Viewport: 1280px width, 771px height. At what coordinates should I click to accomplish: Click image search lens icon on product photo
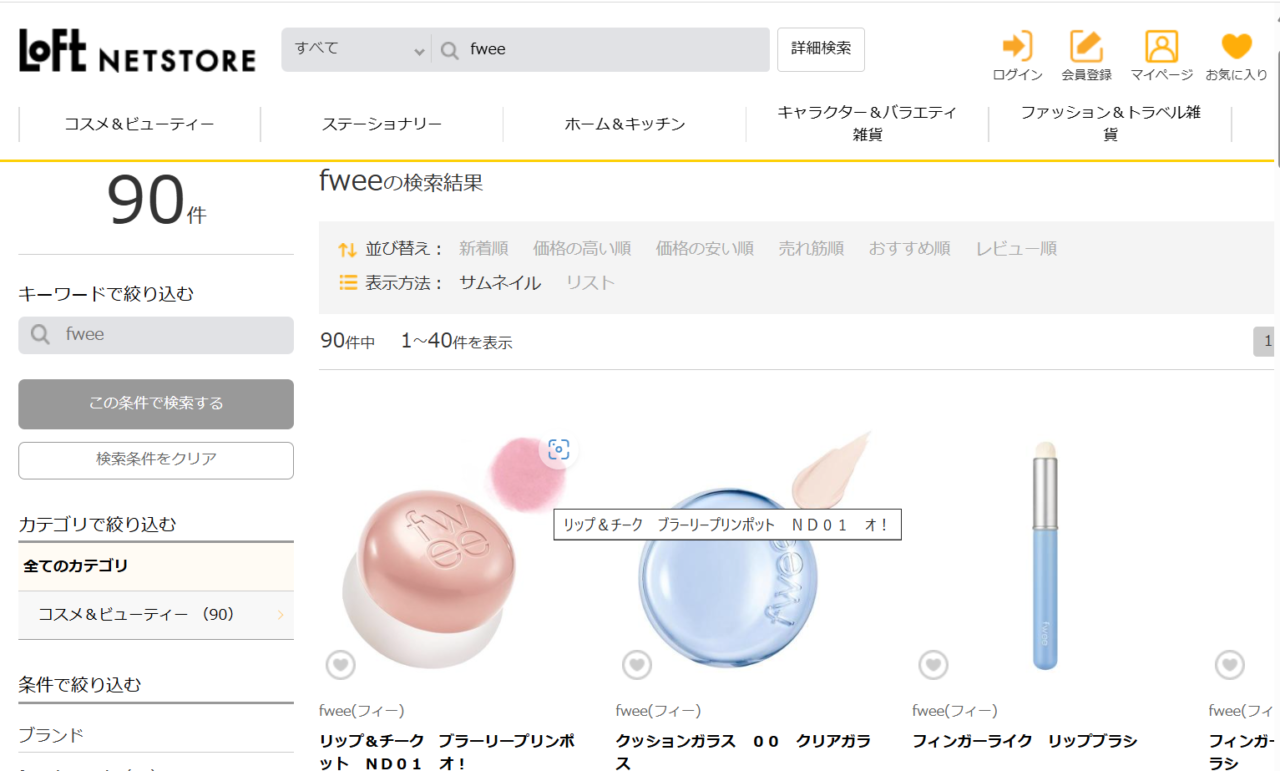coord(558,450)
